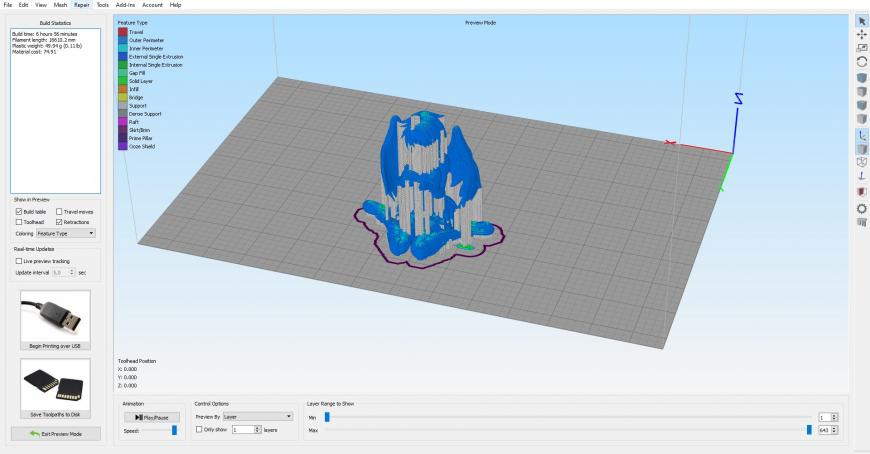Image resolution: width=870 pixels, height=454 pixels.
Task: Click the 'Preview Mode' title text
Action: click(480, 23)
